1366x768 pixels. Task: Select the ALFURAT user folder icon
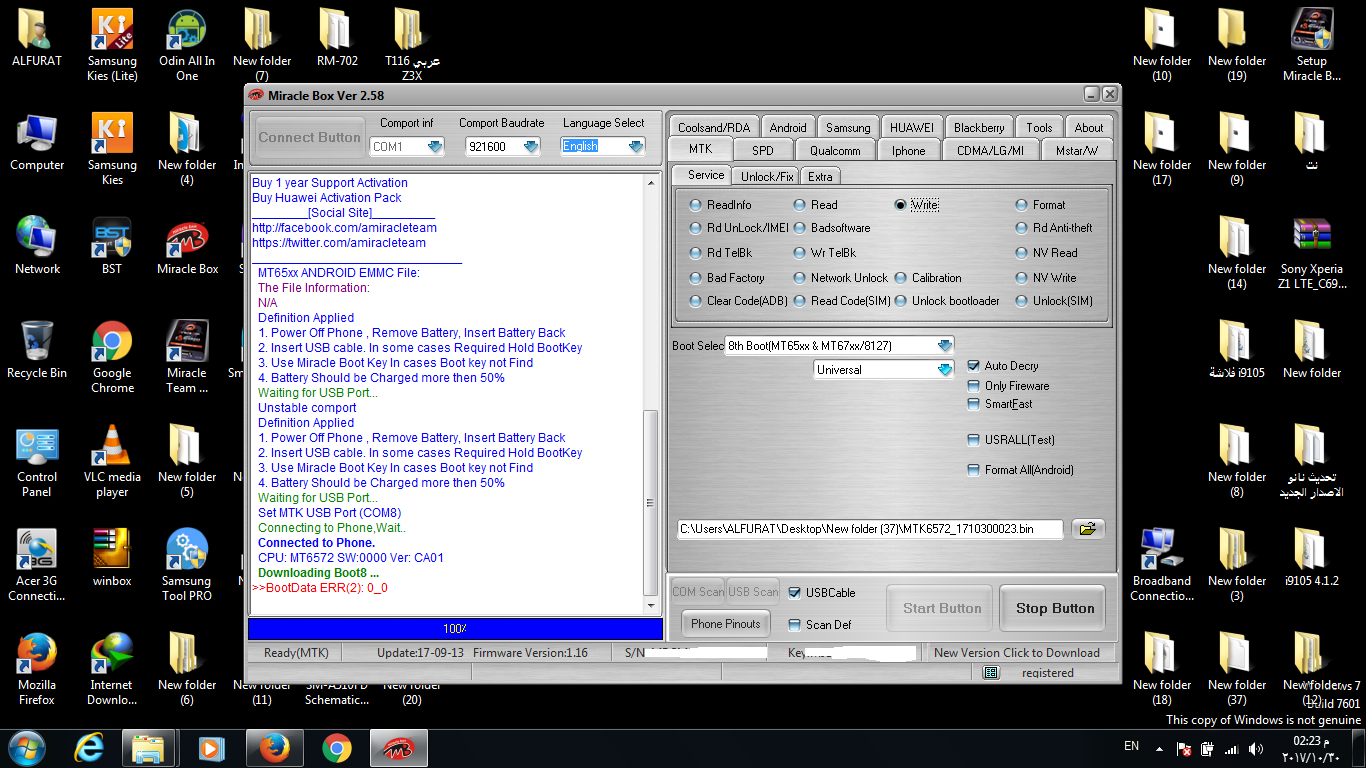pyautogui.click(x=37, y=38)
